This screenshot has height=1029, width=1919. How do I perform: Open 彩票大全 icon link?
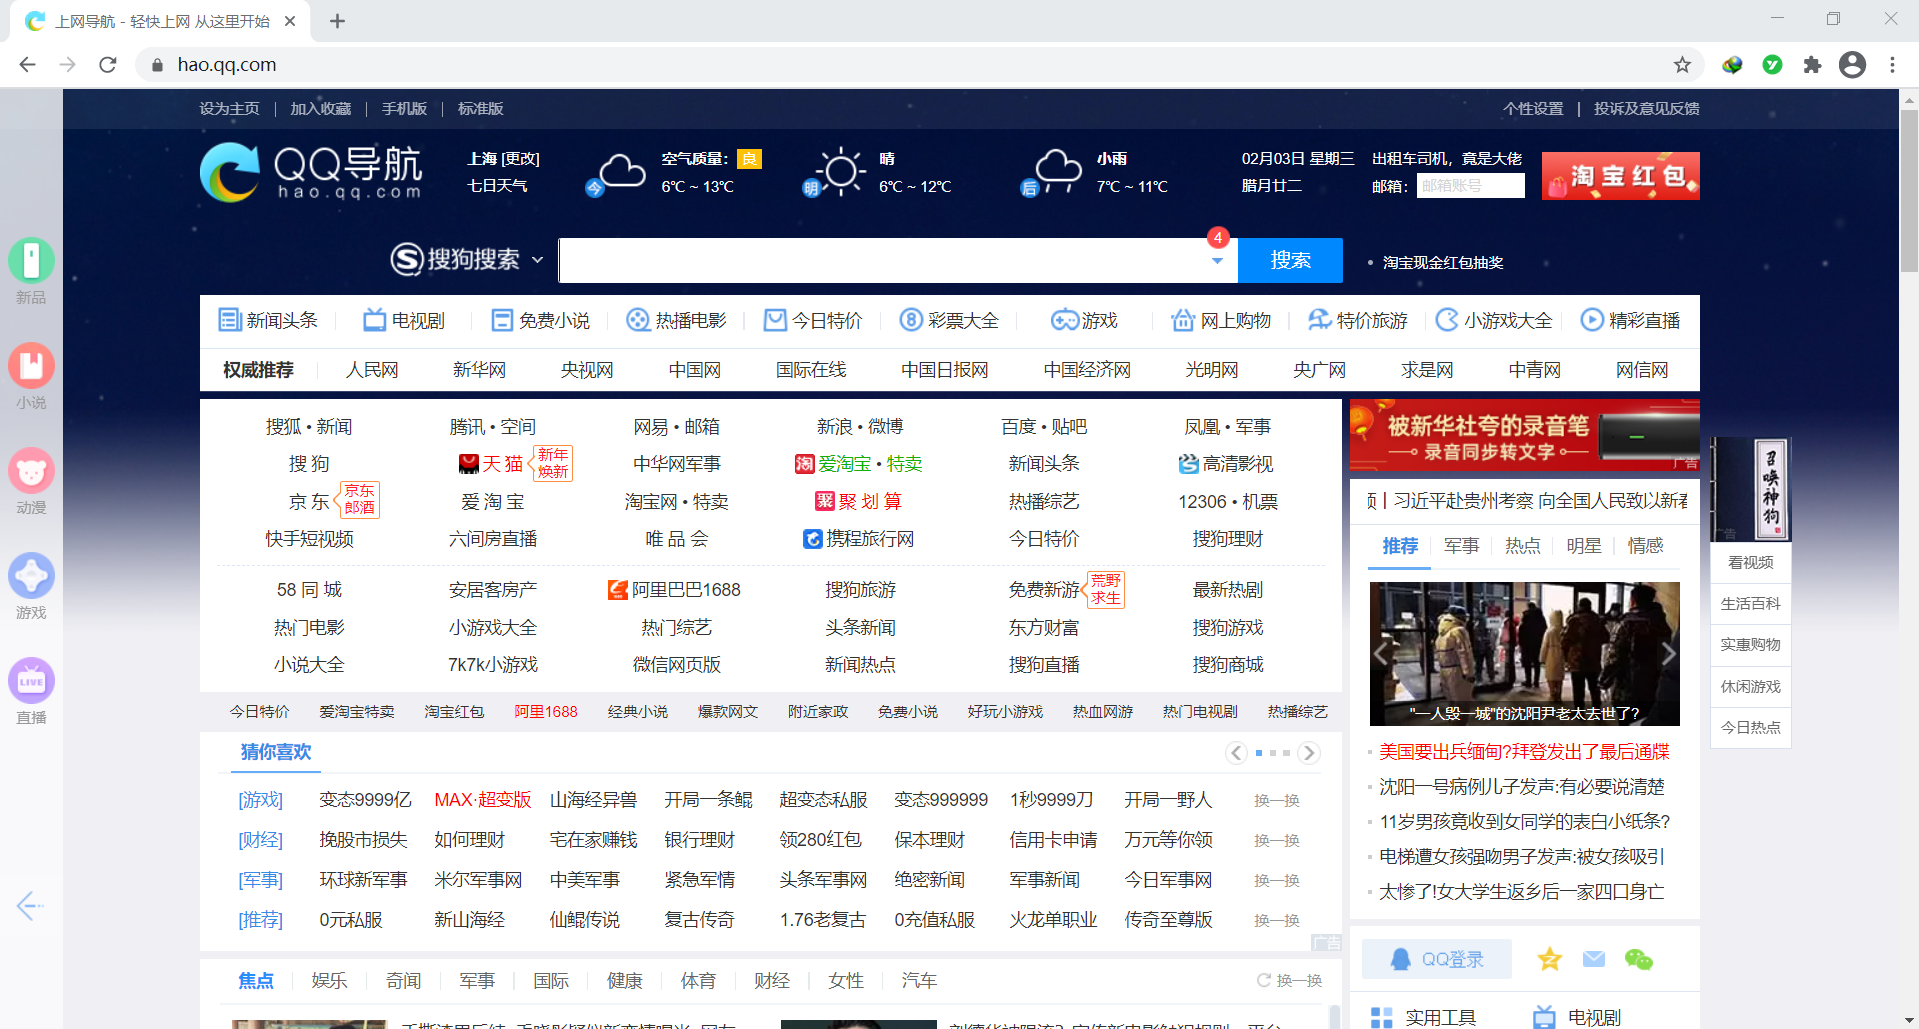coord(949,320)
